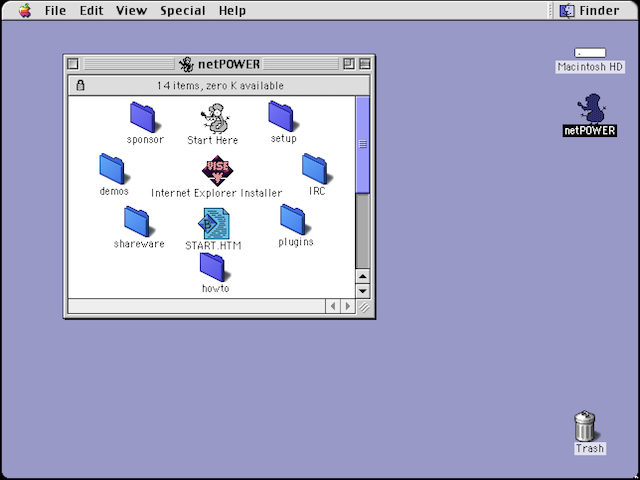Viewport: 640px width, 480px height.
Task: Click the 'START.HTM' file name
Action: (213, 245)
